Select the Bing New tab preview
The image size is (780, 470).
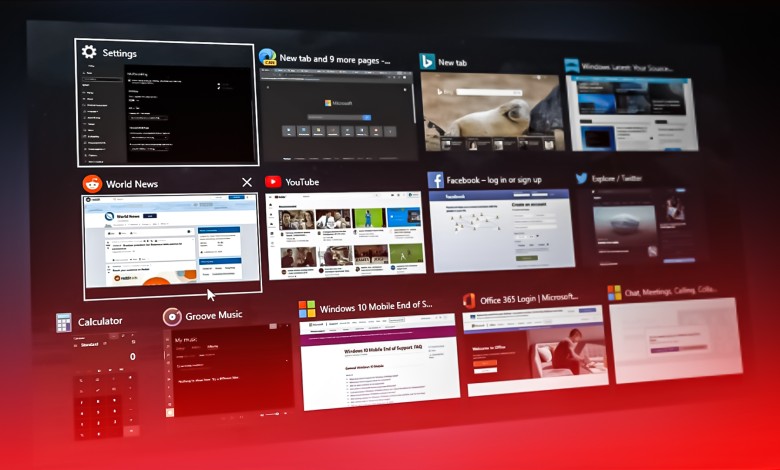click(493, 112)
